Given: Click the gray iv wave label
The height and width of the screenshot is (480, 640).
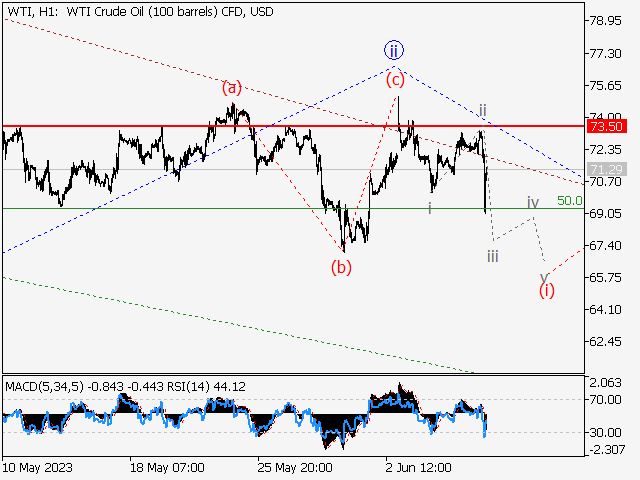Looking at the screenshot, I should [x=533, y=202].
